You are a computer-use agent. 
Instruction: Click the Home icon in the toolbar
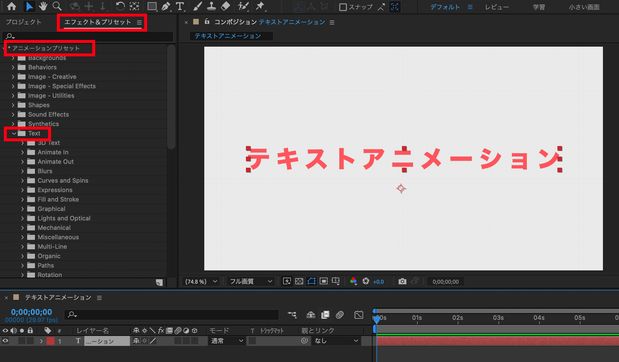11,6
